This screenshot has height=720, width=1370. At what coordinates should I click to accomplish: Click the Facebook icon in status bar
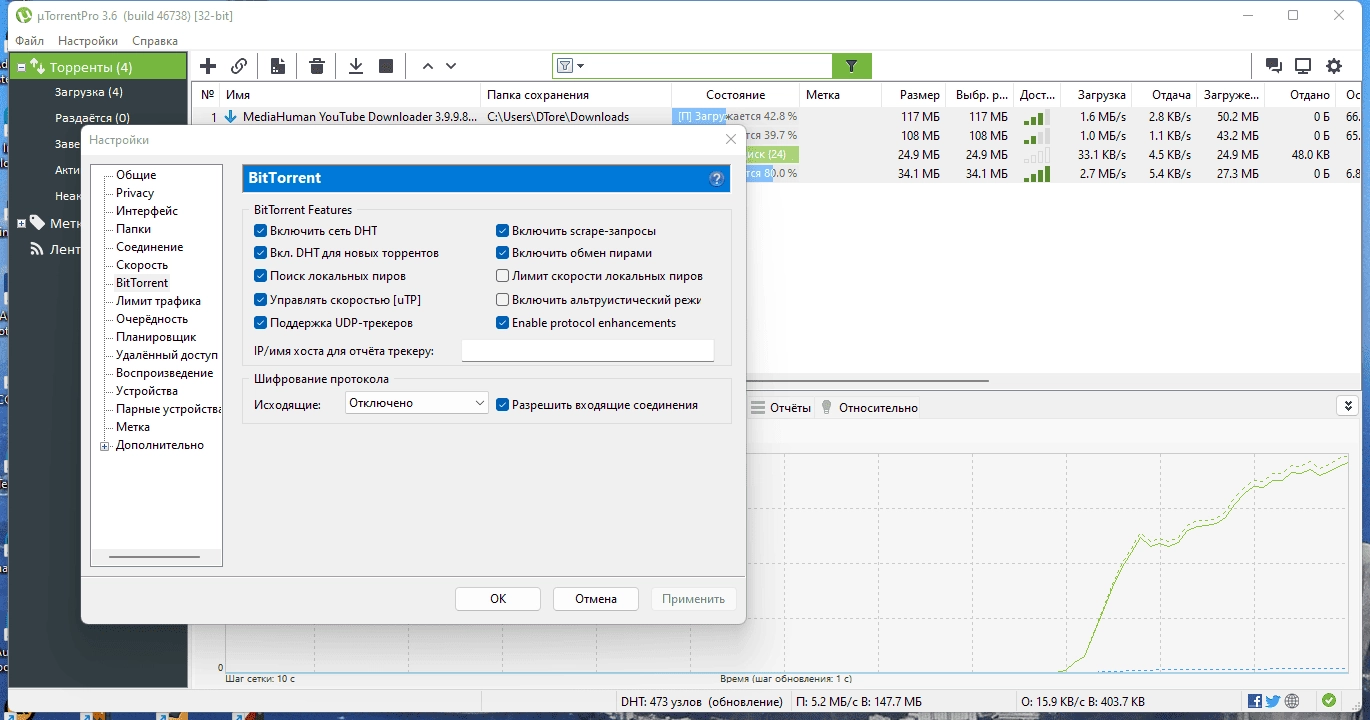click(x=1255, y=701)
